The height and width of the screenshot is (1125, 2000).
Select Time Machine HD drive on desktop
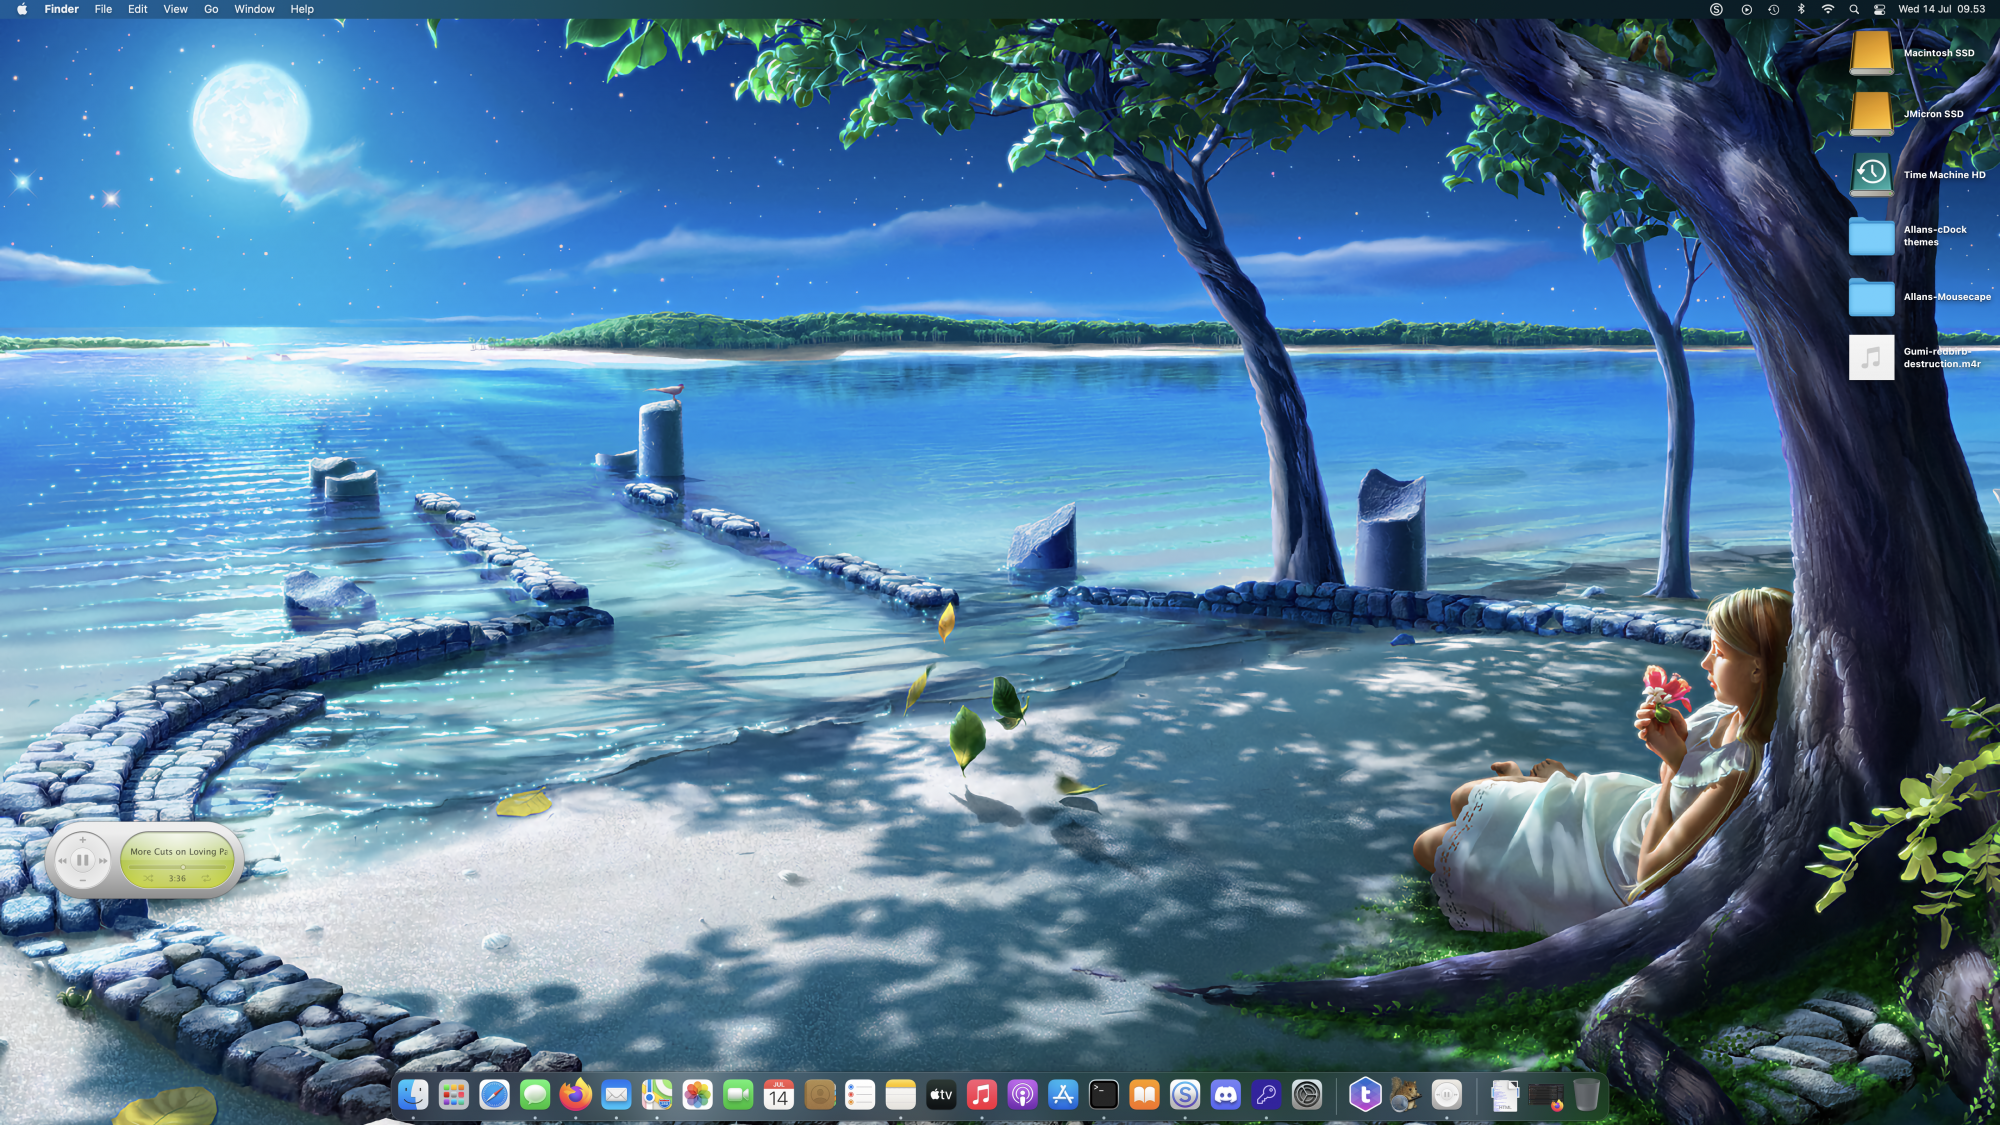click(1871, 174)
